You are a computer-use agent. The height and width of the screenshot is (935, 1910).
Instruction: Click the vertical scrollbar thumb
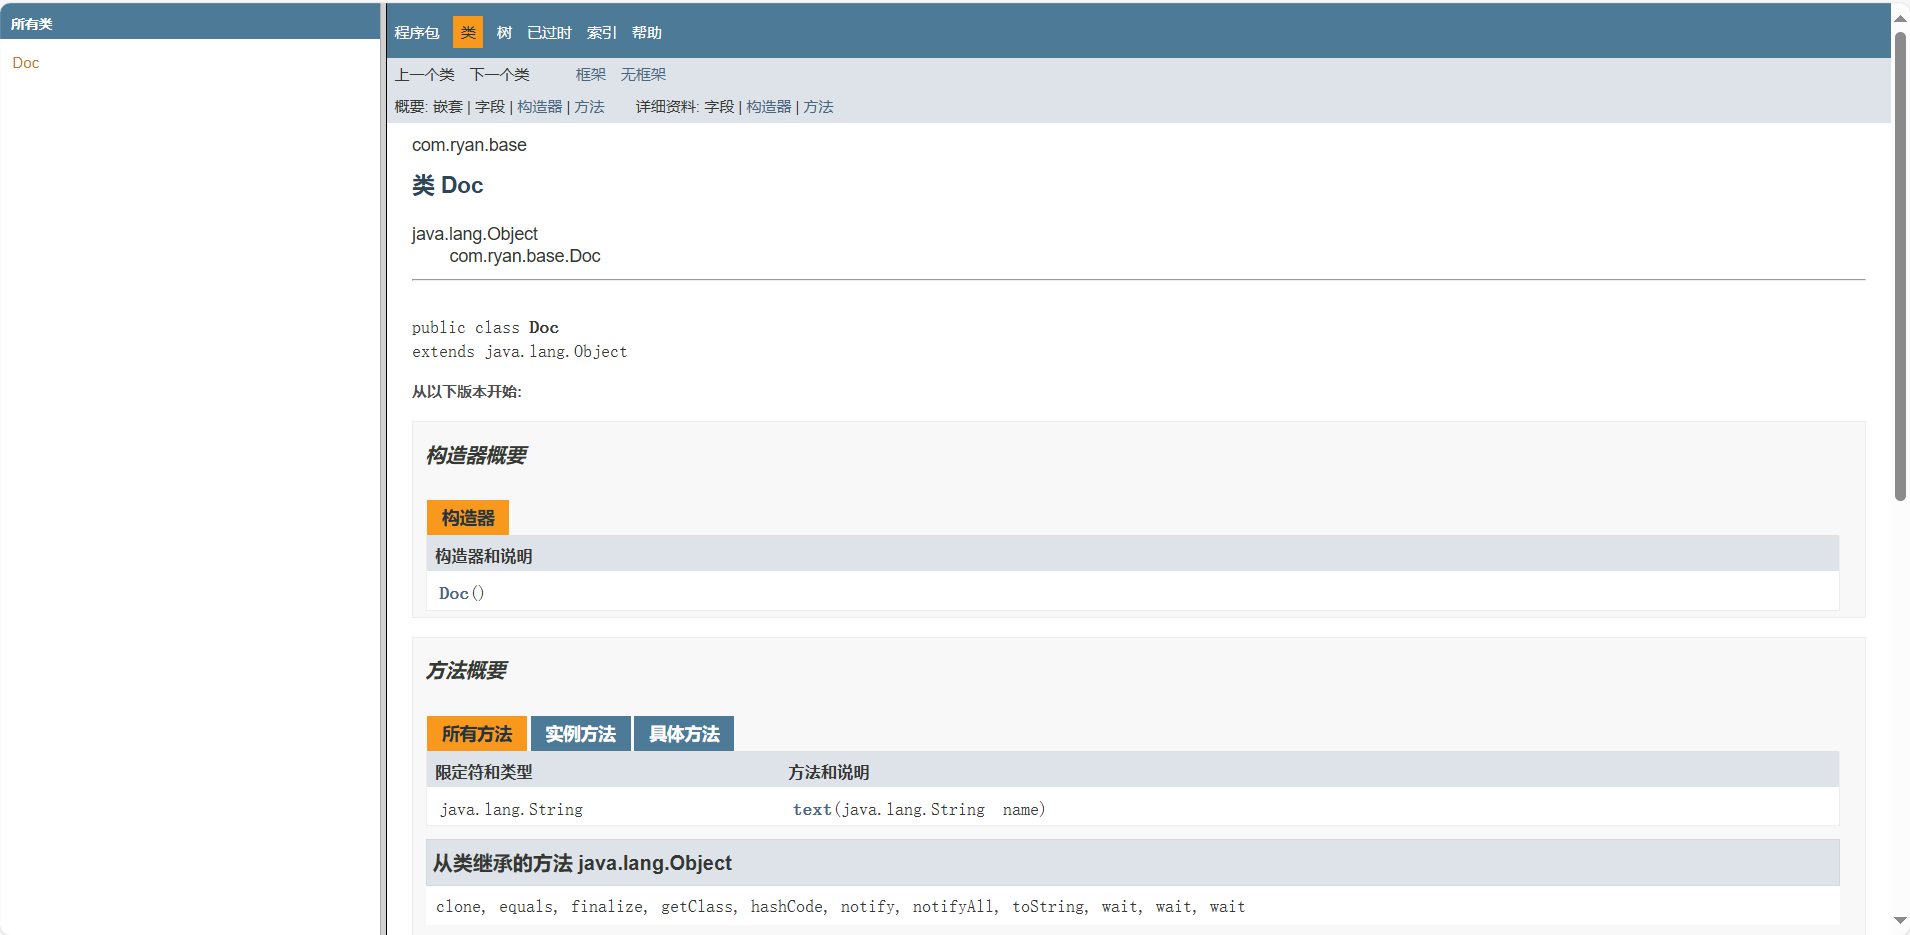tap(1900, 265)
